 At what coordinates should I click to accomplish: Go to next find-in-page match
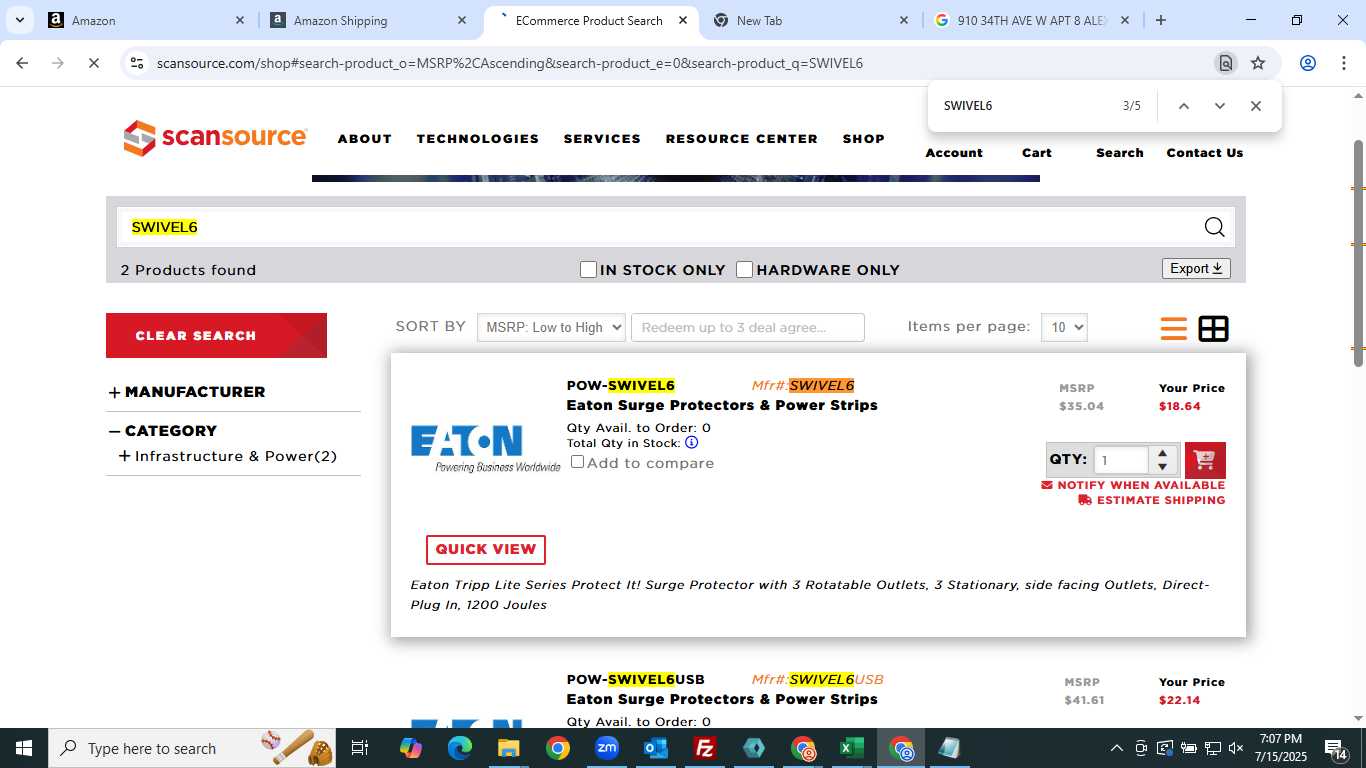tap(1219, 106)
